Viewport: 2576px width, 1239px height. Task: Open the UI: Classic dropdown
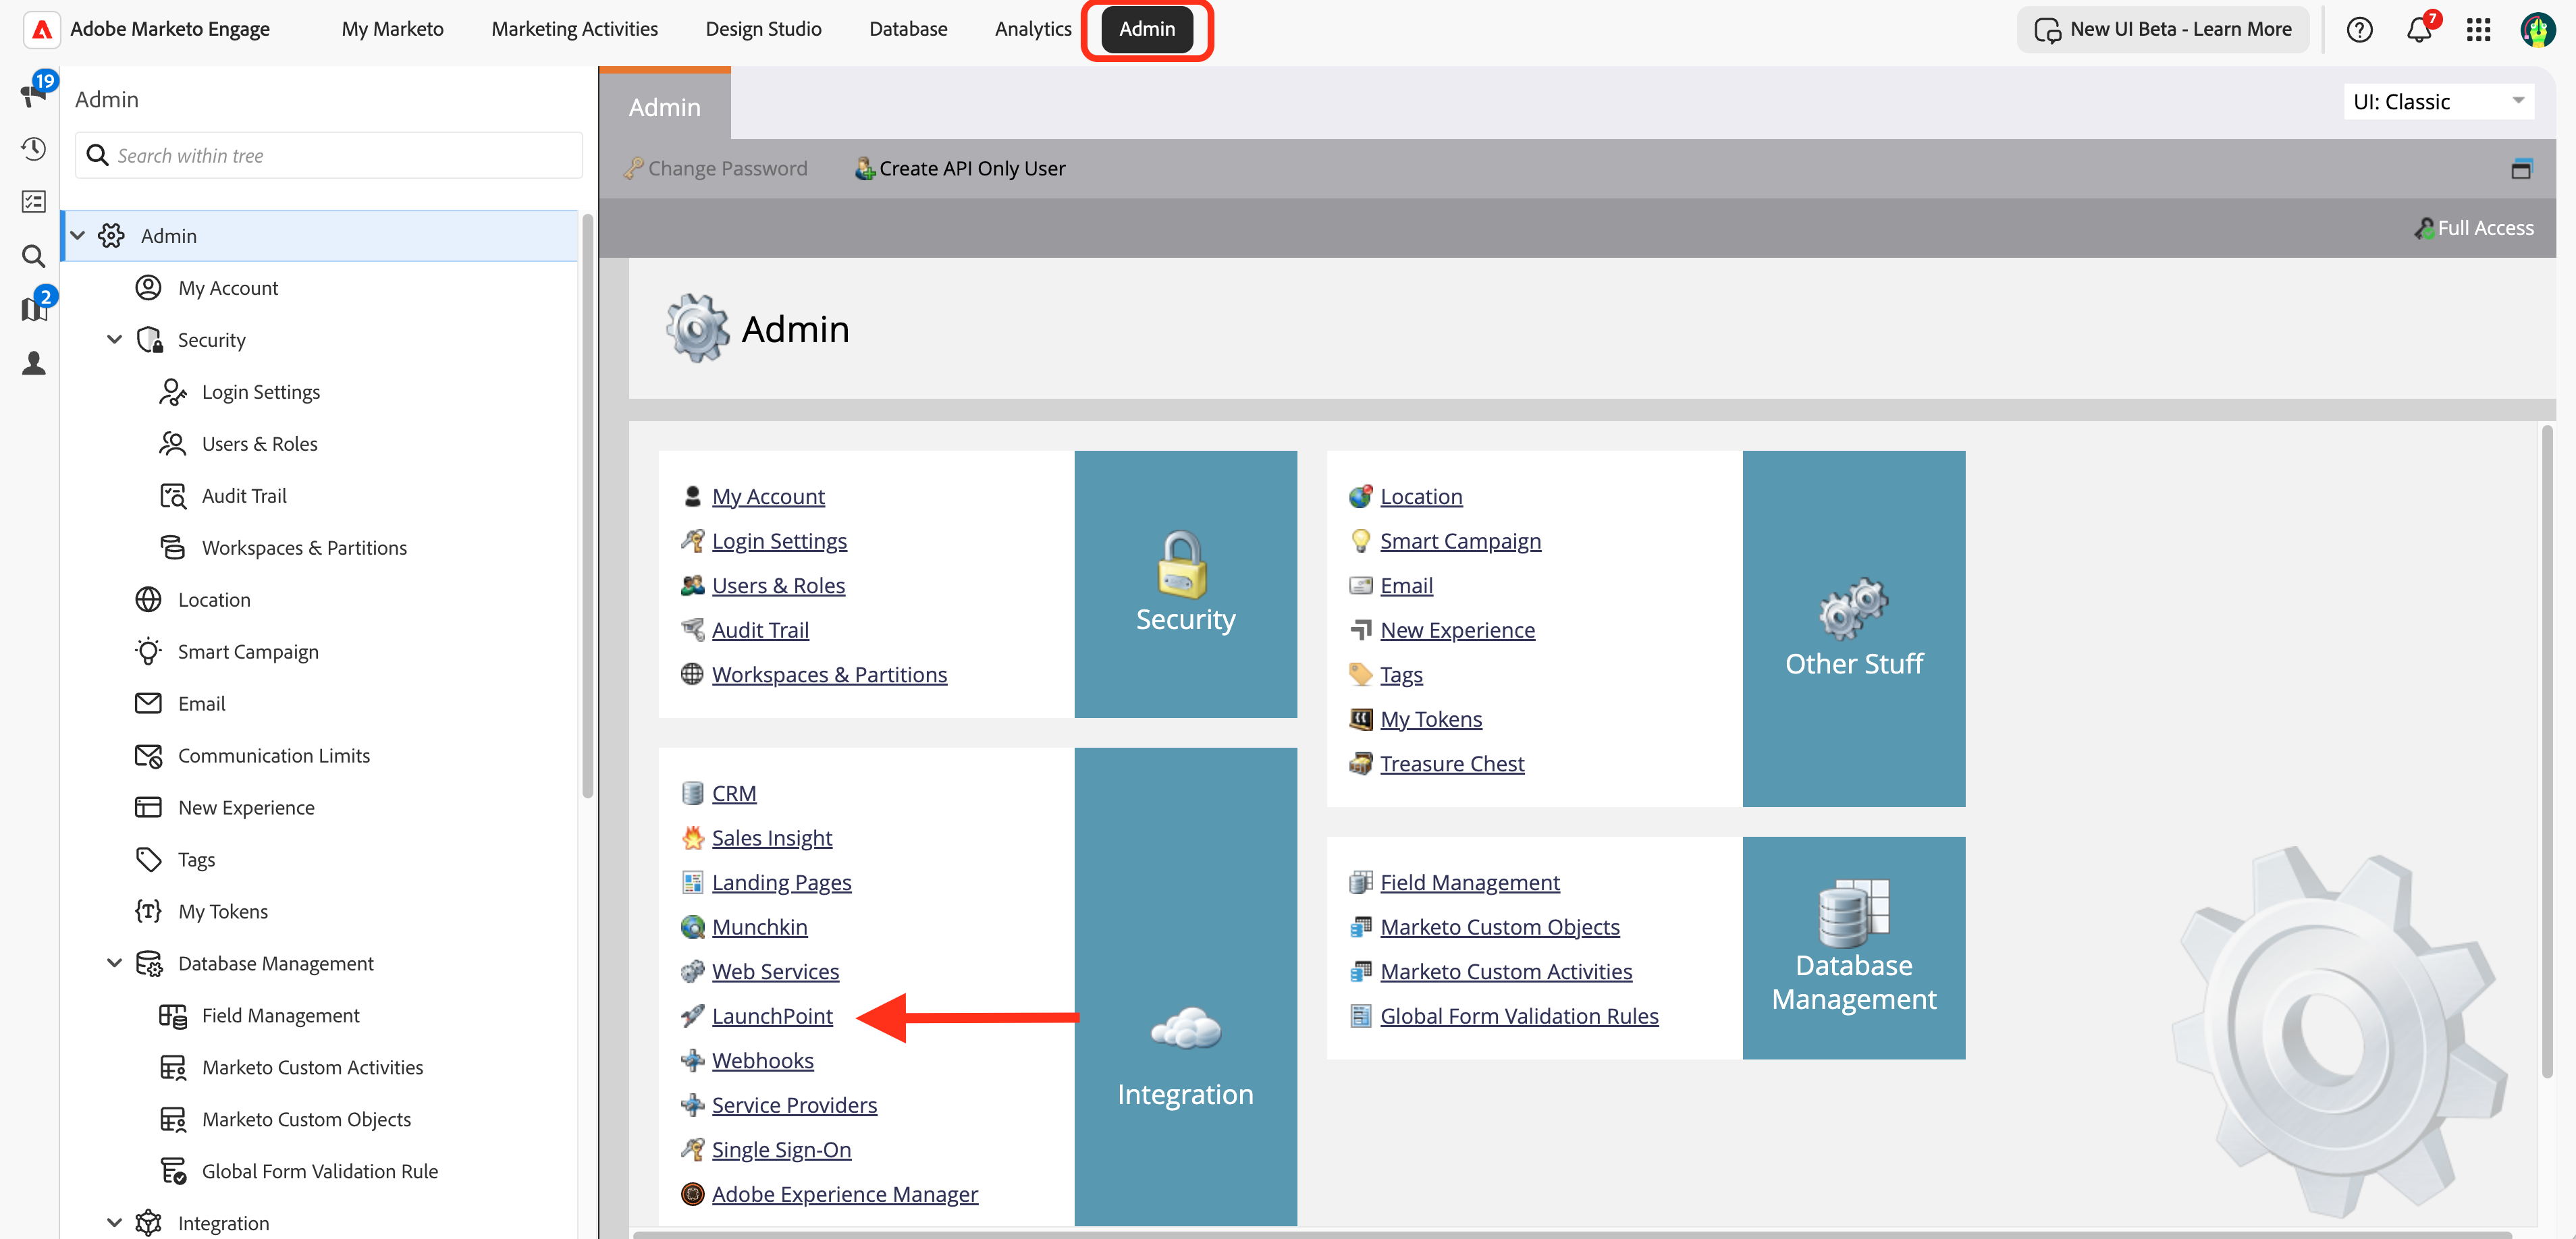coord(2438,102)
